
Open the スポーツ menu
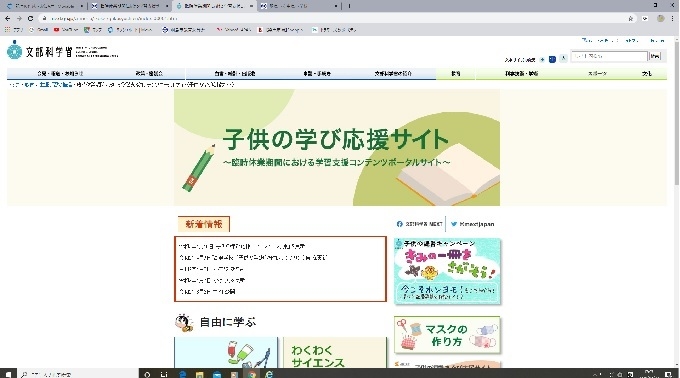(x=597, y=74)
